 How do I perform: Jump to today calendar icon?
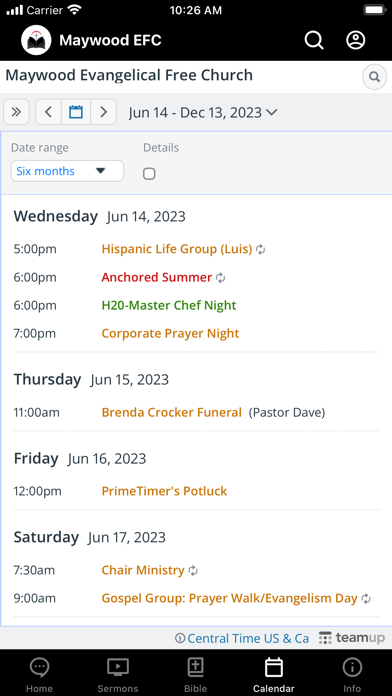point(76,112)
